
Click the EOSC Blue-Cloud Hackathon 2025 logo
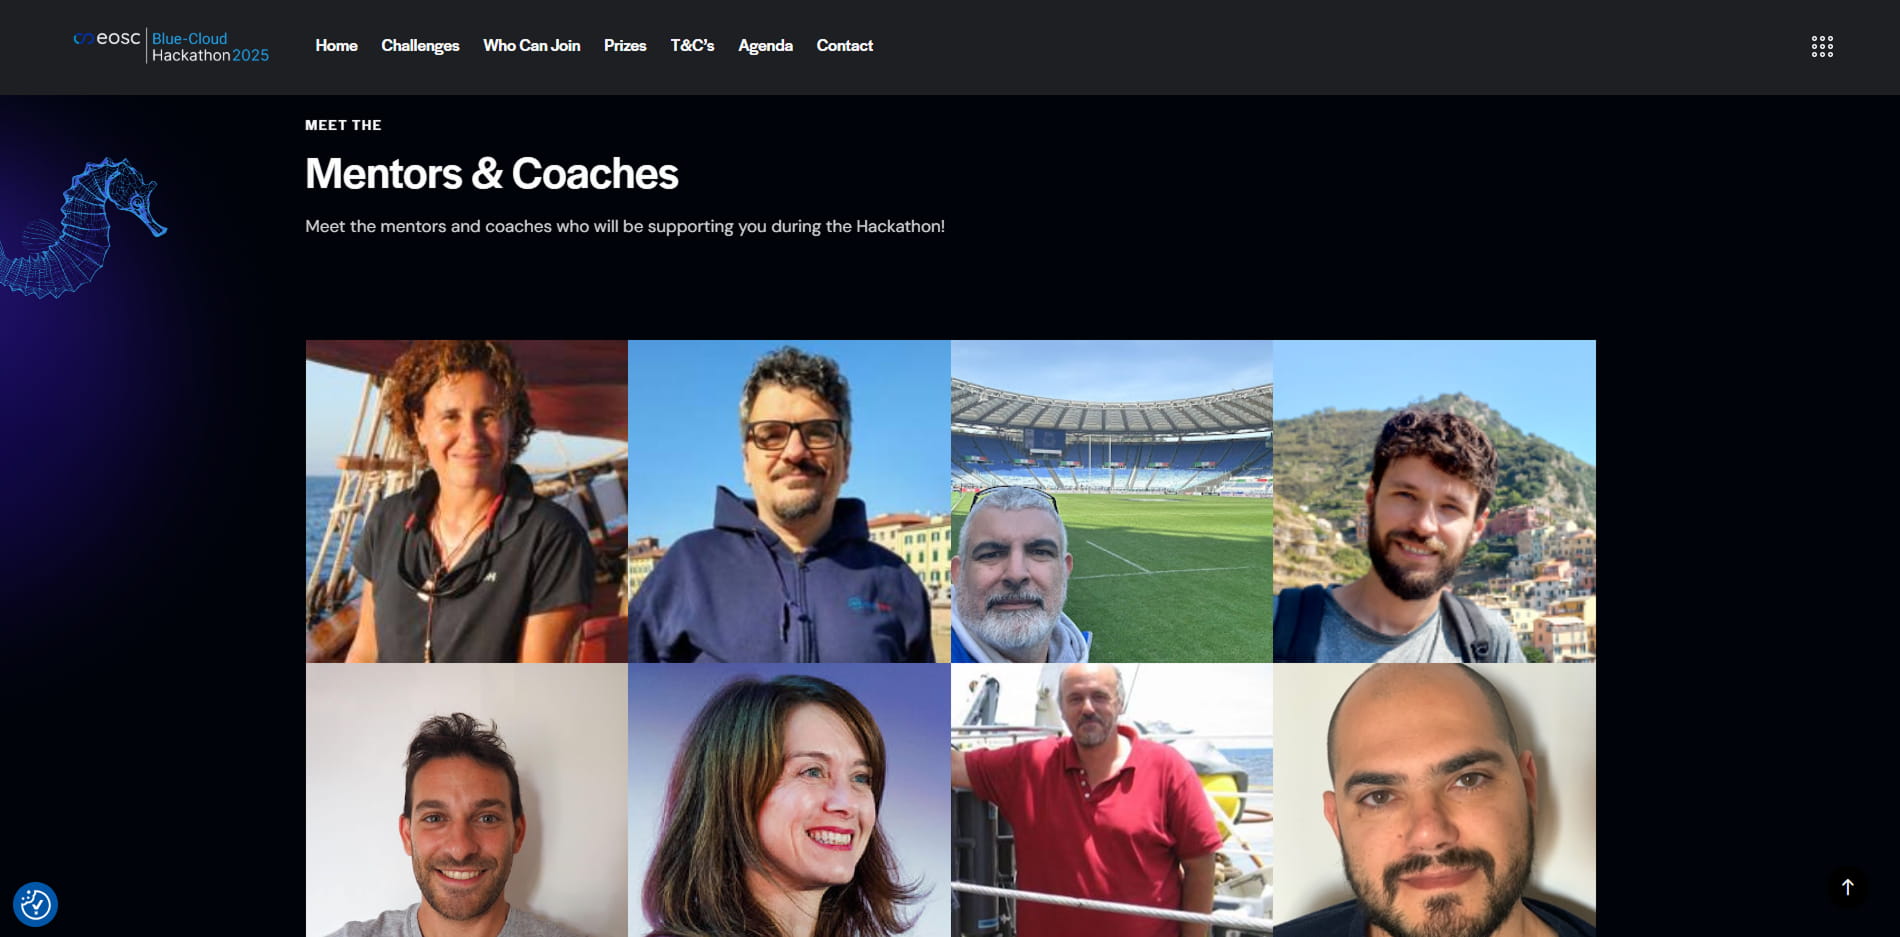click(x=171, y=46)
